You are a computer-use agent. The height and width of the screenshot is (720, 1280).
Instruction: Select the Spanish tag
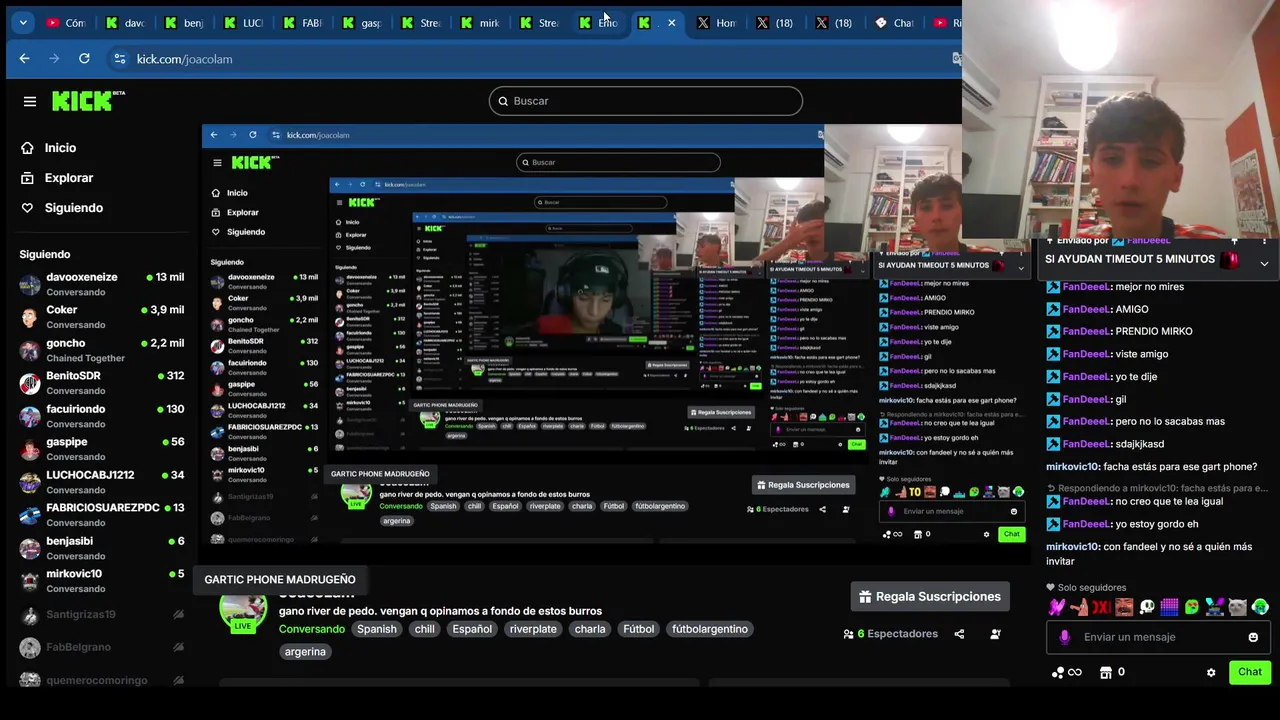coord(377,629)
